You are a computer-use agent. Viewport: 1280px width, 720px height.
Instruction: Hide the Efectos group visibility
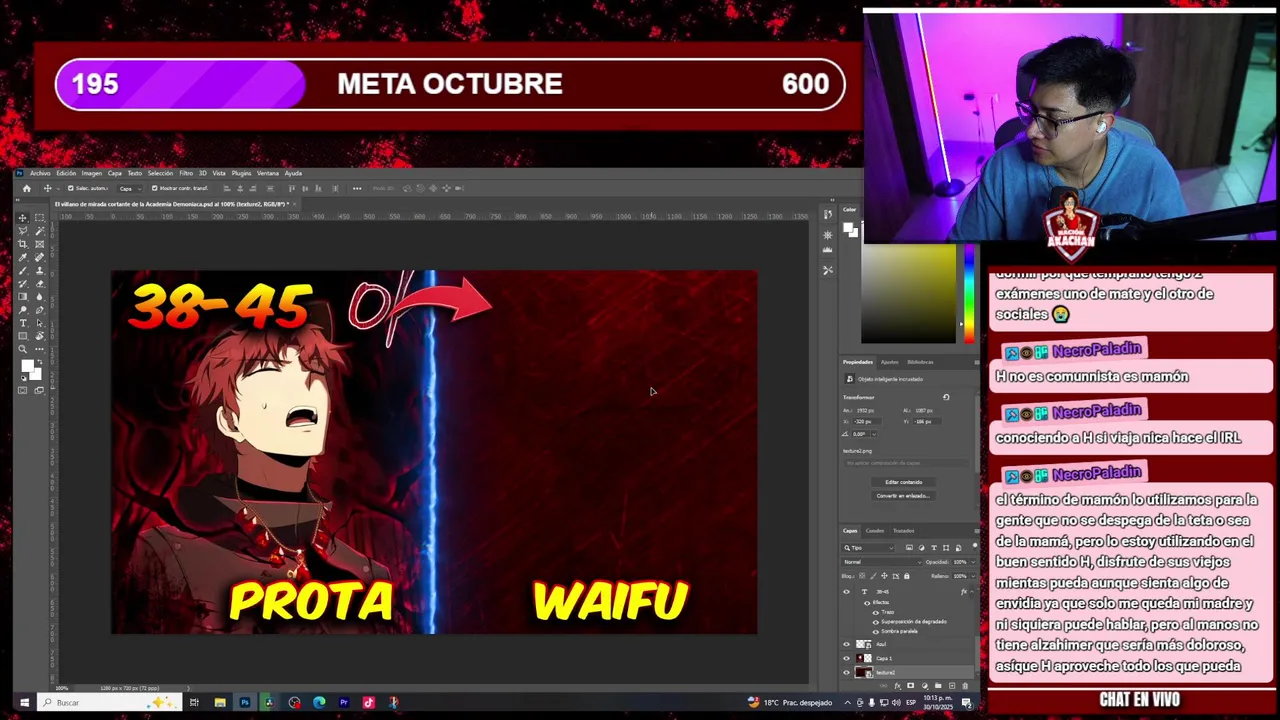(x=867, y=603)
